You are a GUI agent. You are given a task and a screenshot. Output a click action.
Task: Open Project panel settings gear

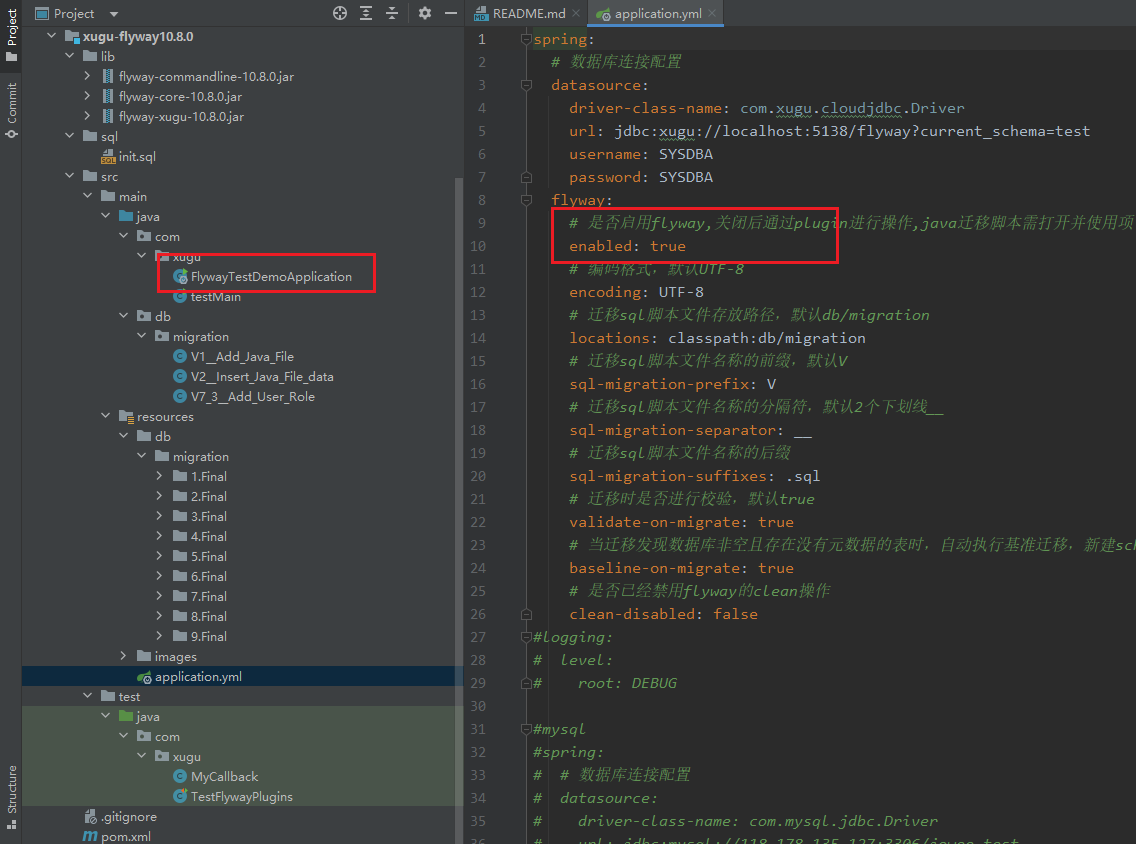click(x=425, y=13)
